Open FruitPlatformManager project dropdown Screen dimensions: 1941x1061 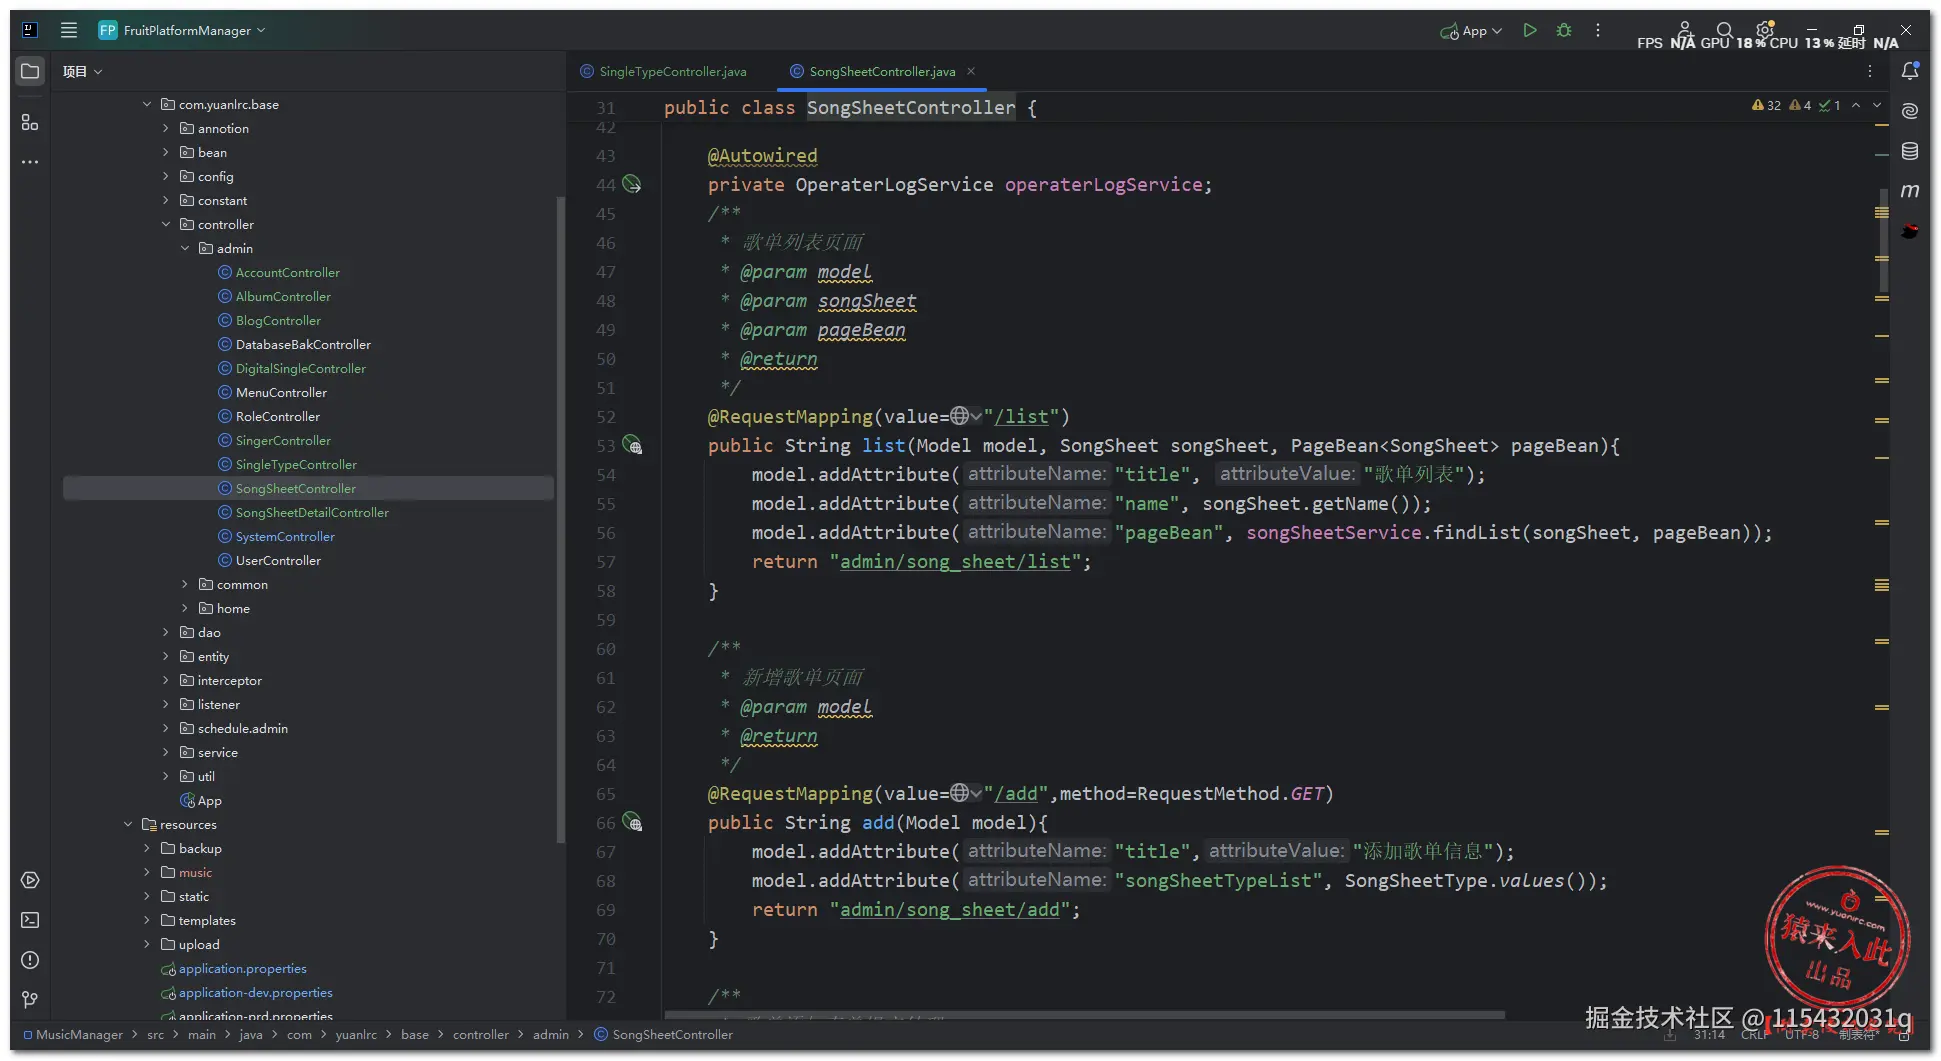182,30
